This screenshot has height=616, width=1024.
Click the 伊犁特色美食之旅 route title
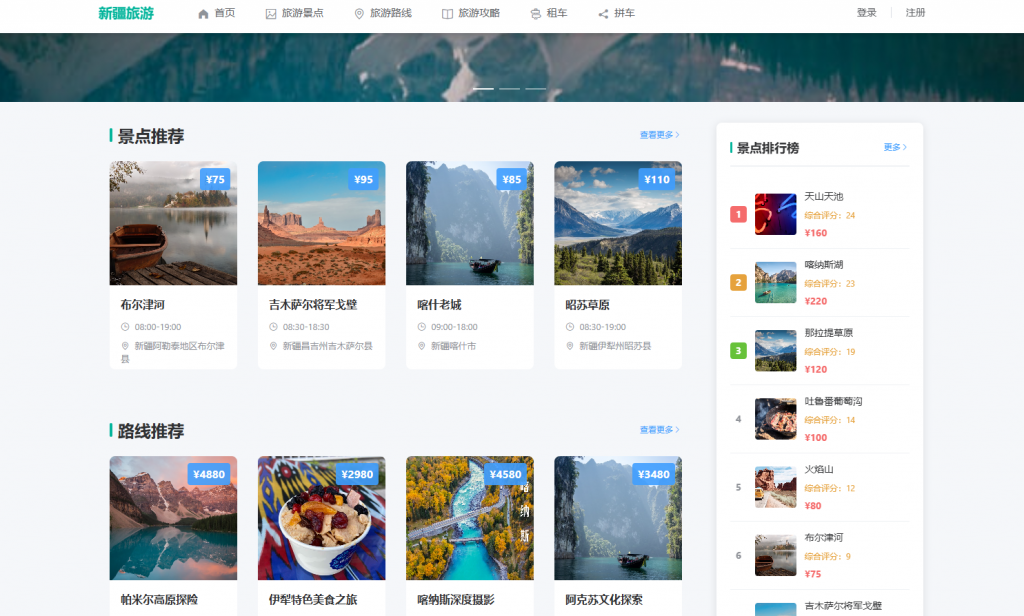pyautogui.click(x=313, y=600)
